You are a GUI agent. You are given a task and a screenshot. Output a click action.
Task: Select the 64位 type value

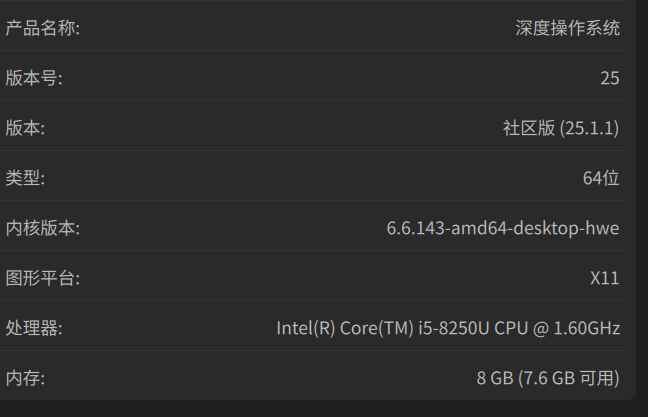[601, 178]
